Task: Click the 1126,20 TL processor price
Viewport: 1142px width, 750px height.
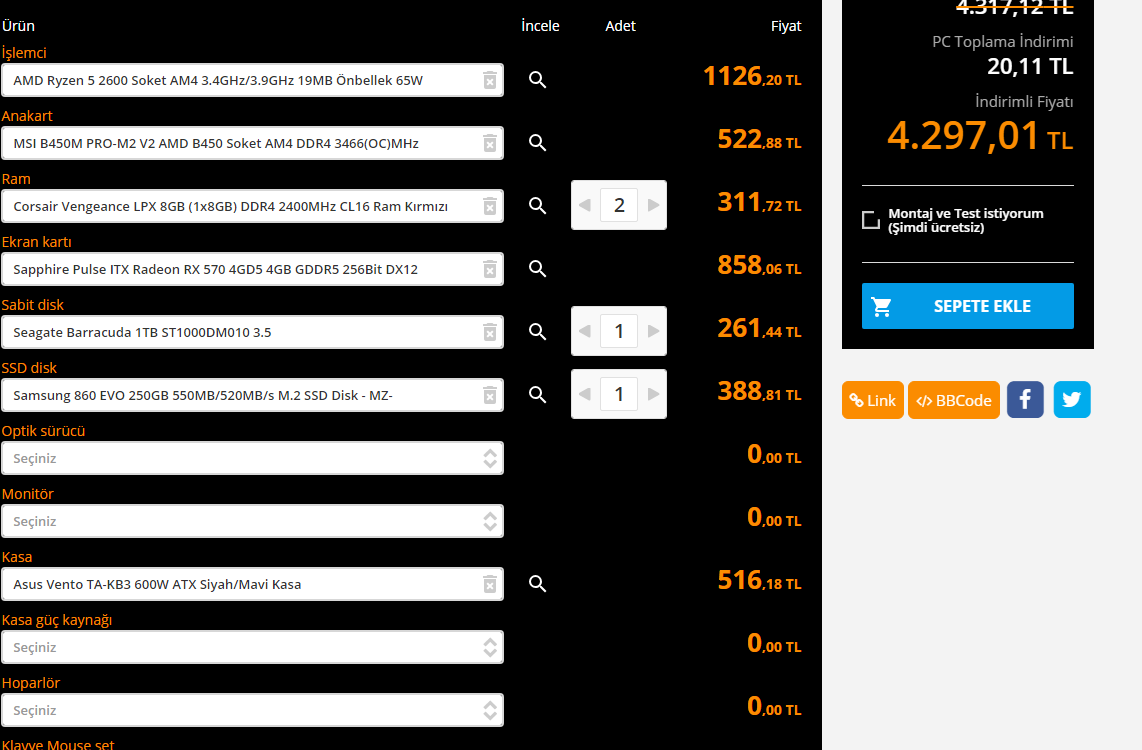Action: pos(752,76)
